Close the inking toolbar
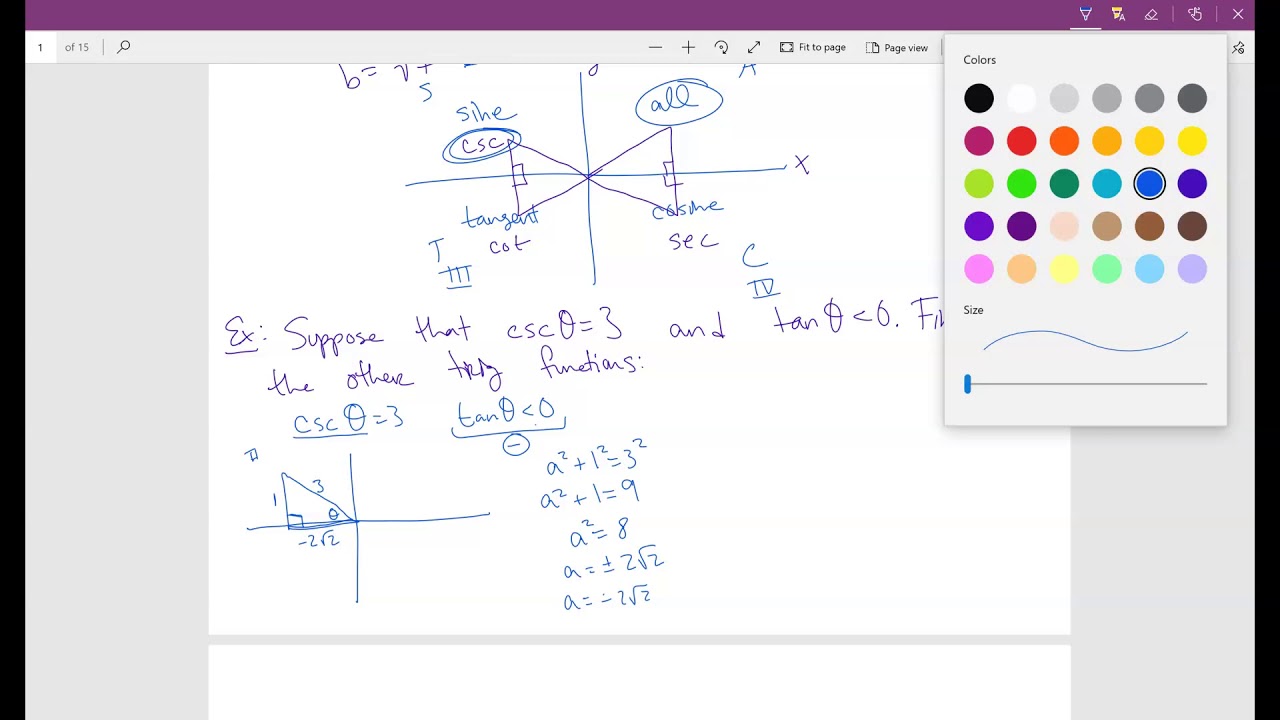The height and width of the screenshot is (720, 1280). point(1238,14)
